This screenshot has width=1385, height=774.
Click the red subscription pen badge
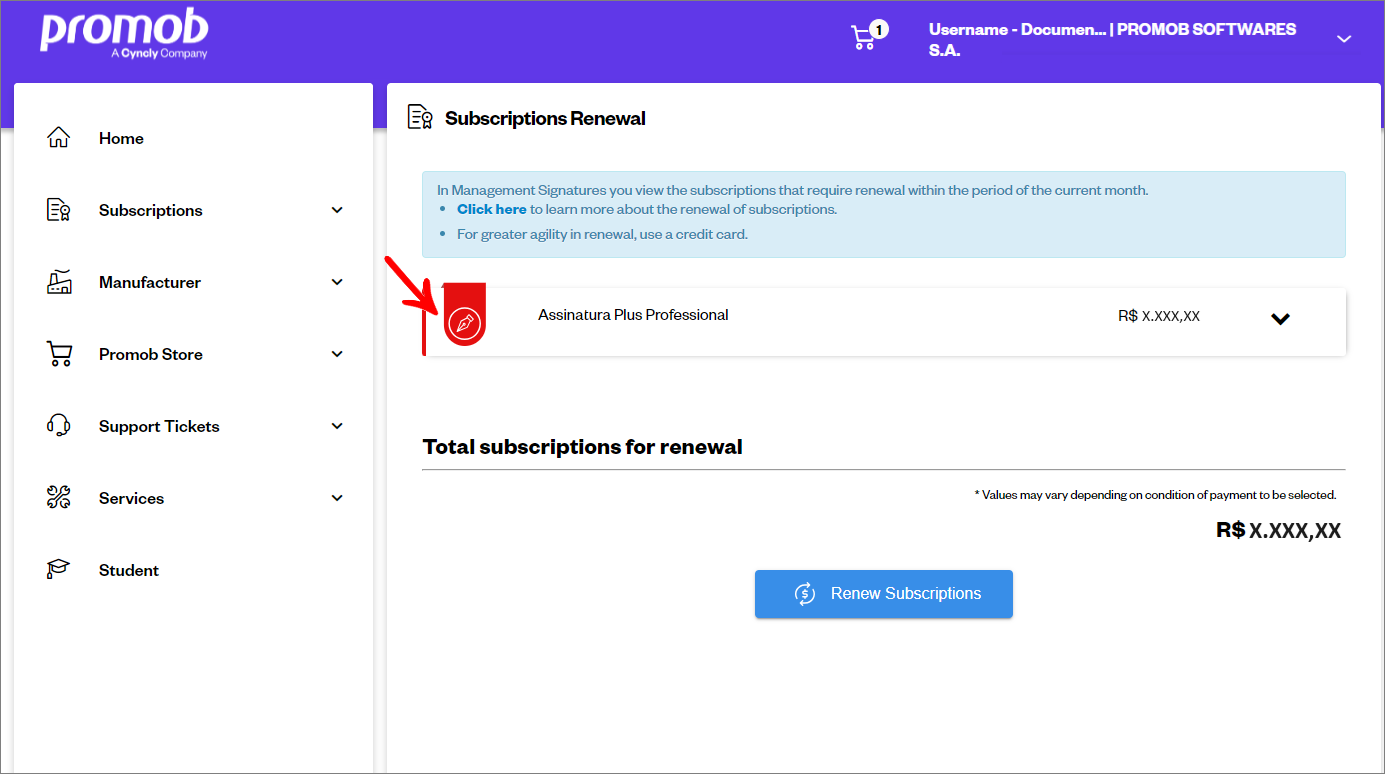(464, 320)
